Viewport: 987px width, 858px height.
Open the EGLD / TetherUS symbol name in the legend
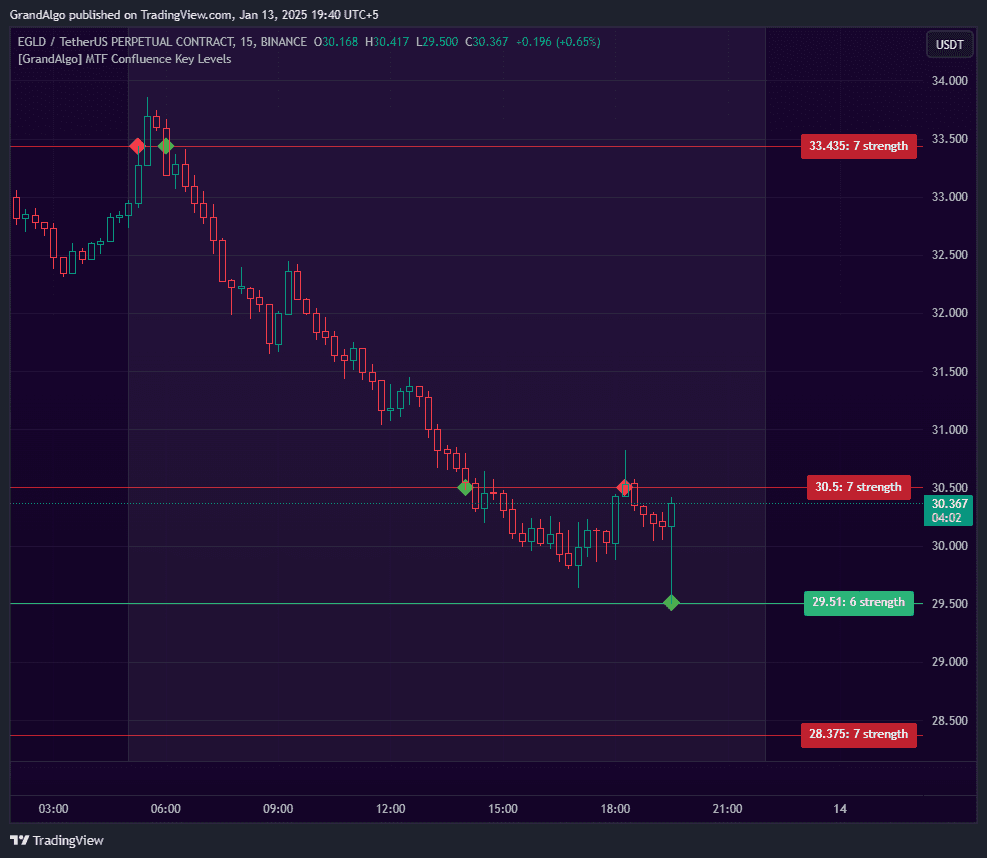point(60,41)
